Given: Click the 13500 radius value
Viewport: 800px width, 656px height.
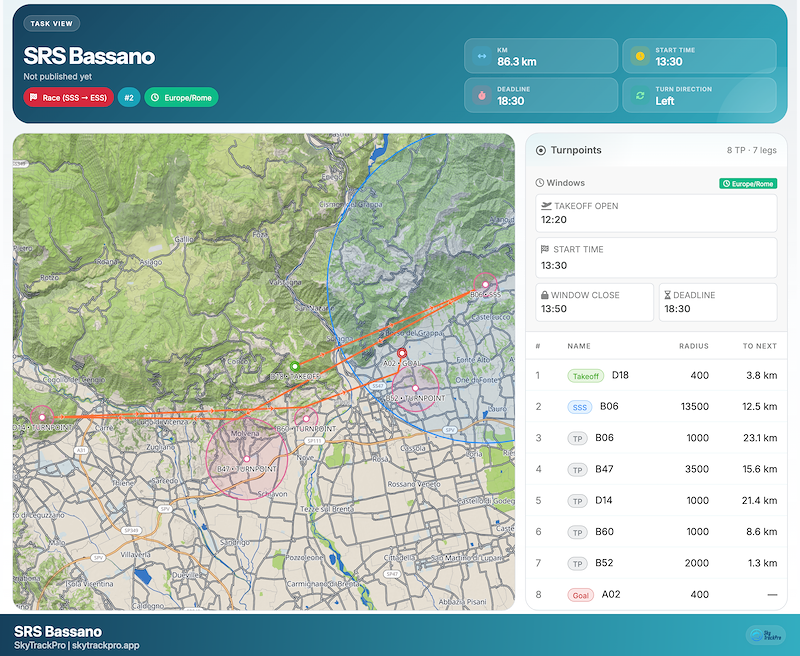Looking at the screenshot, I should [695, 407].
